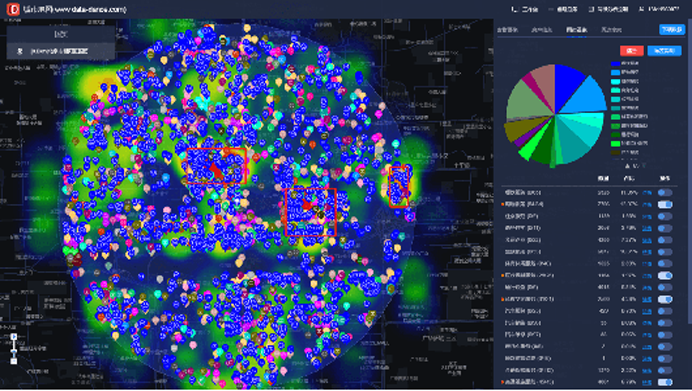
Task: Click the handle on the map zoom slider
Action: pos(14,352)
